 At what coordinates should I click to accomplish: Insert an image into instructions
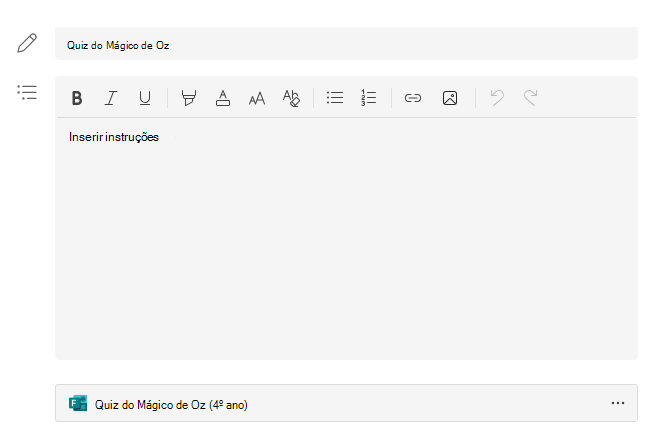click(450, 98)
